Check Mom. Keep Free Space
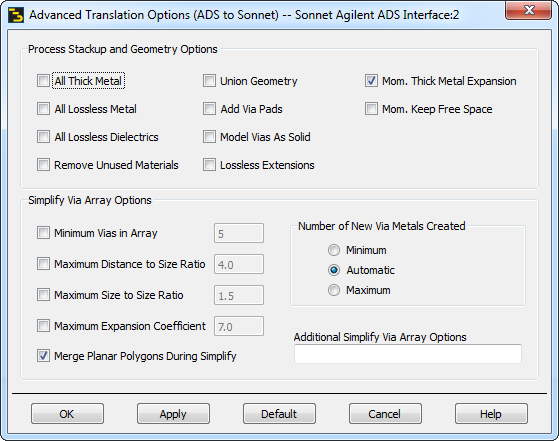This screenshot has width=559, height=441. tap(371, 109)
